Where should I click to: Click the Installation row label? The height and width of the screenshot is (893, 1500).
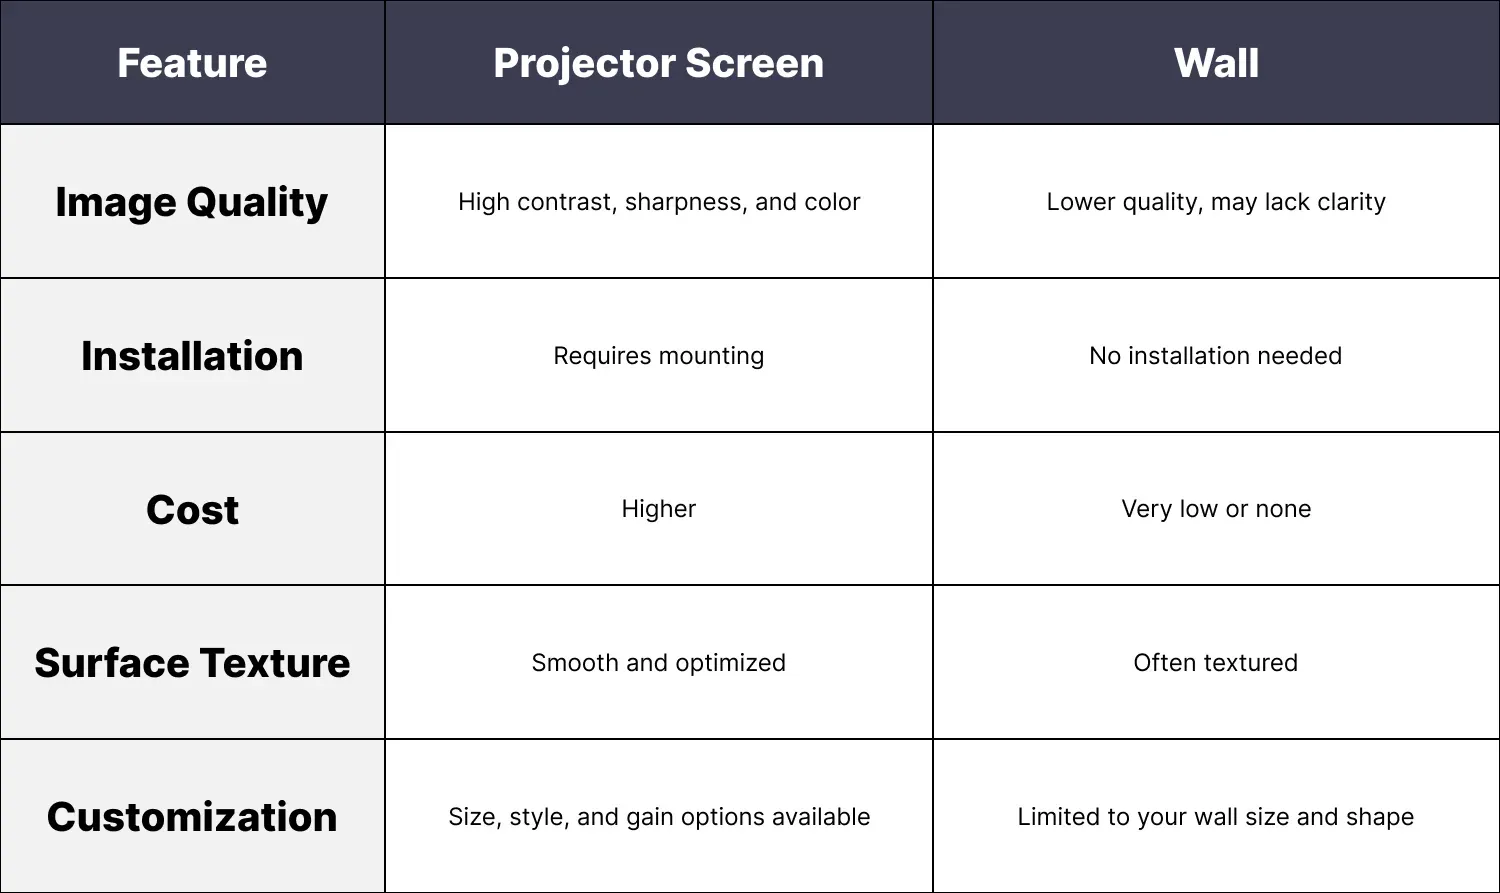(192, 356)
